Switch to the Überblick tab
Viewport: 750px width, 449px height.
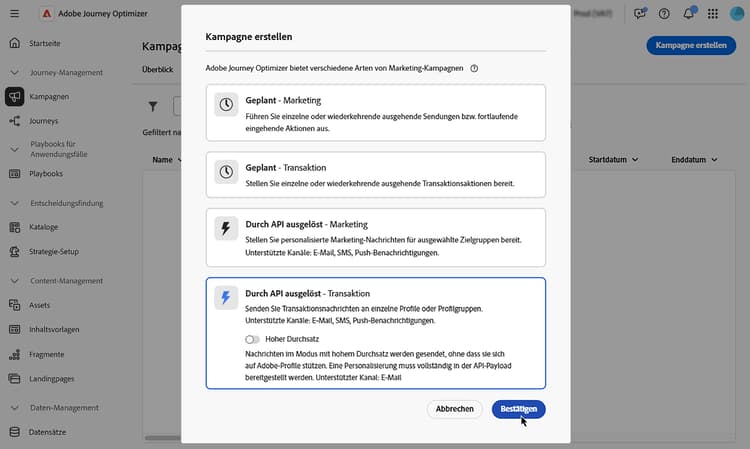(157, 69)
